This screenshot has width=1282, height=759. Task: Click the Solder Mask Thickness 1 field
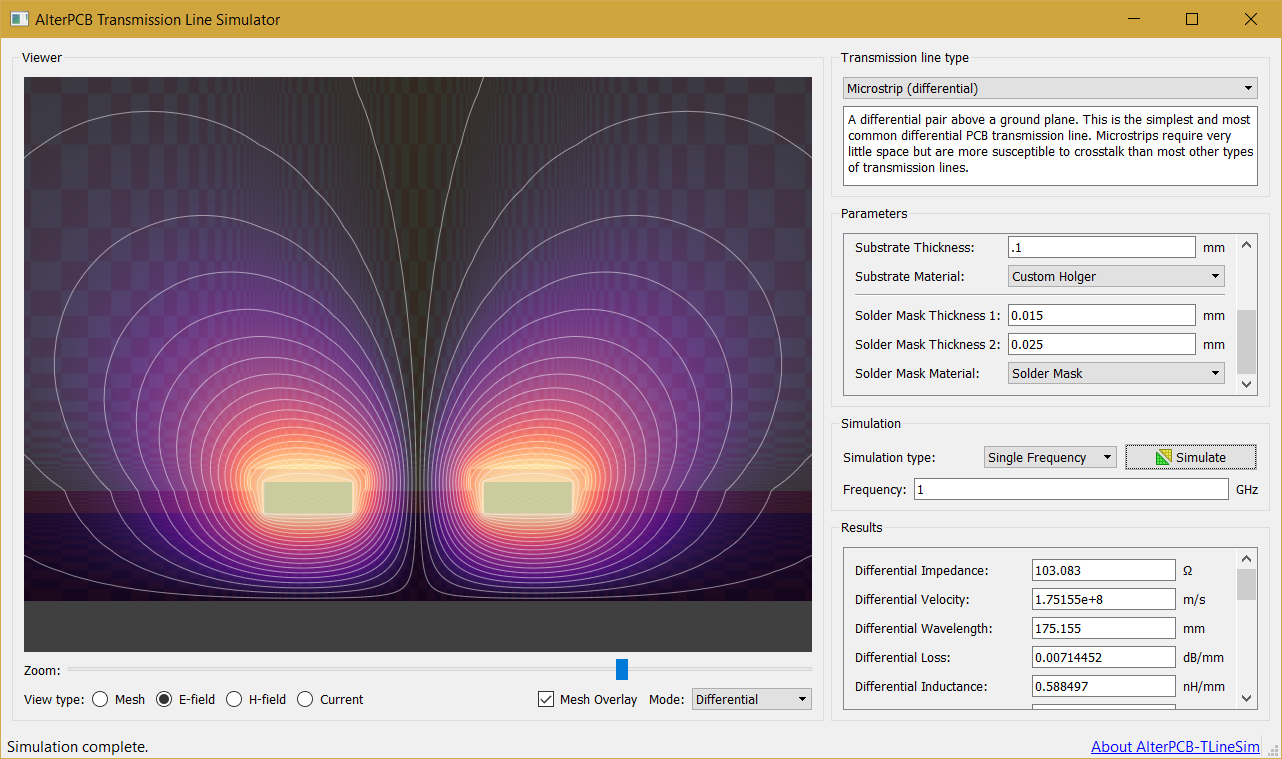click(1102, 315)
